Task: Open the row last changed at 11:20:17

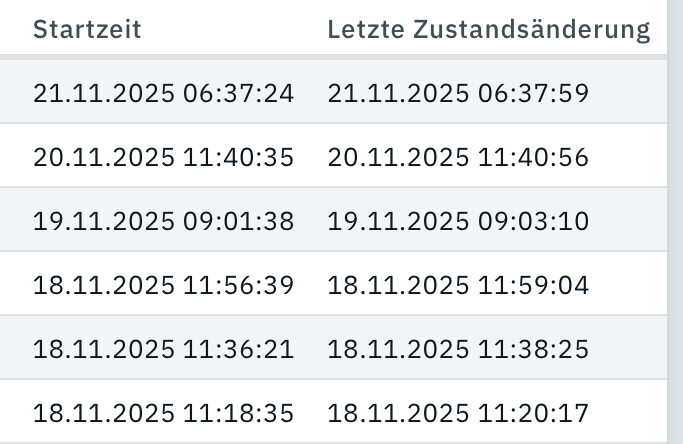Action: tap(457, 412)
